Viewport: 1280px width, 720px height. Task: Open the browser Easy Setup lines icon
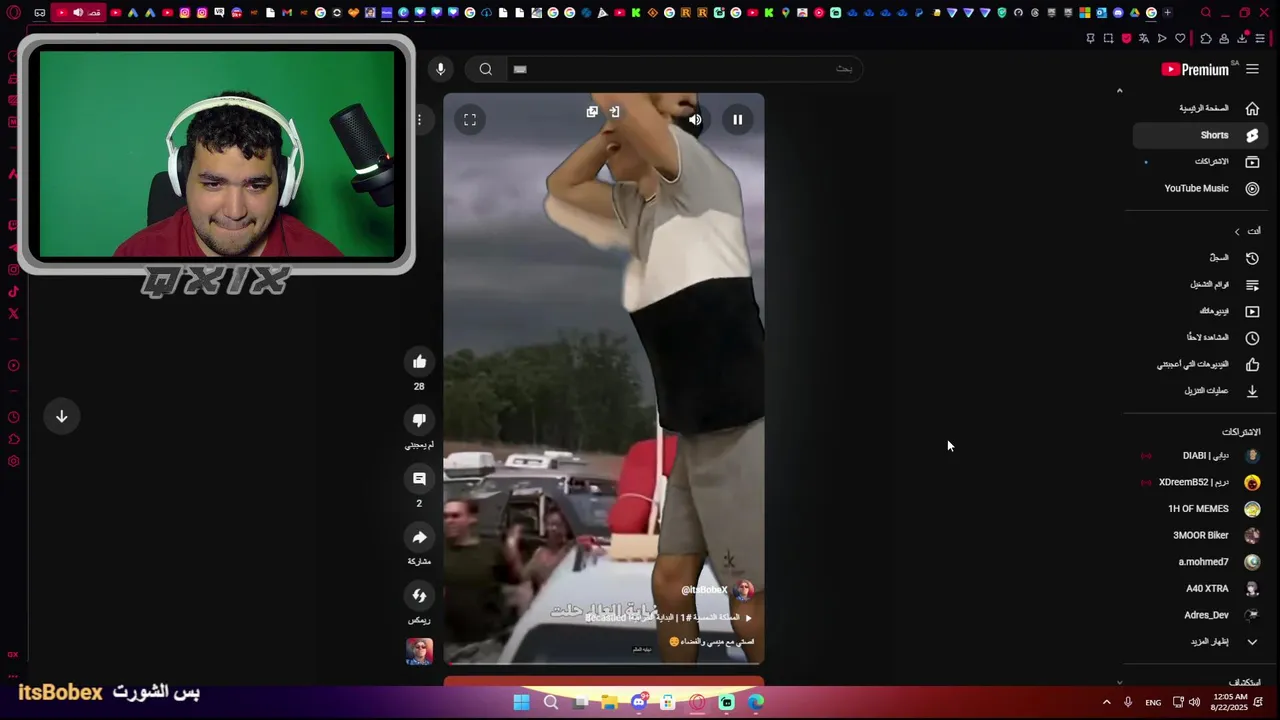tap(1261, 39)
